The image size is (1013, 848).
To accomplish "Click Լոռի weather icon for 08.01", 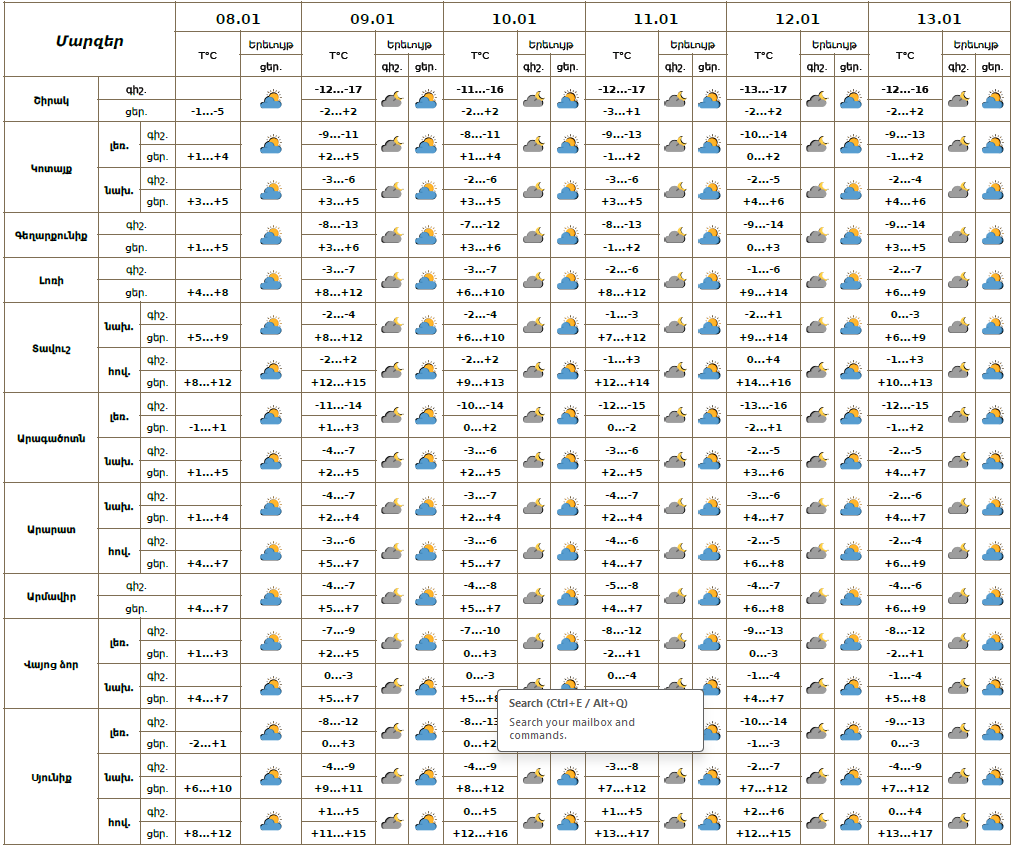I will [271, 281].
